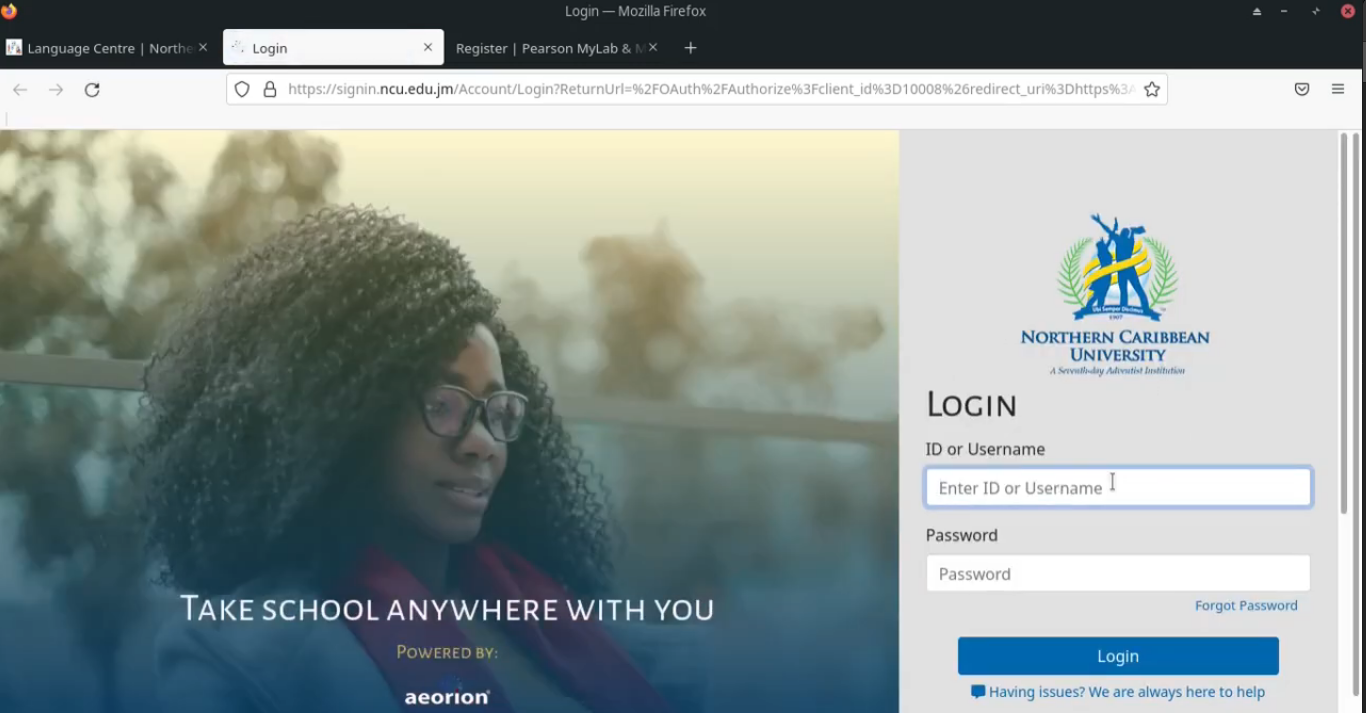Click the address bar URL
This screenshot has height=713, width=1366.
click(x=700, y=89)
